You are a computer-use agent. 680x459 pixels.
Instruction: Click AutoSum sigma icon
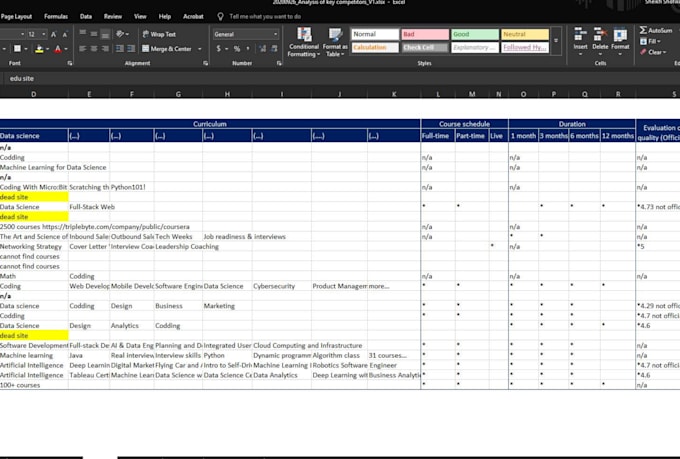tap(643, 30)
